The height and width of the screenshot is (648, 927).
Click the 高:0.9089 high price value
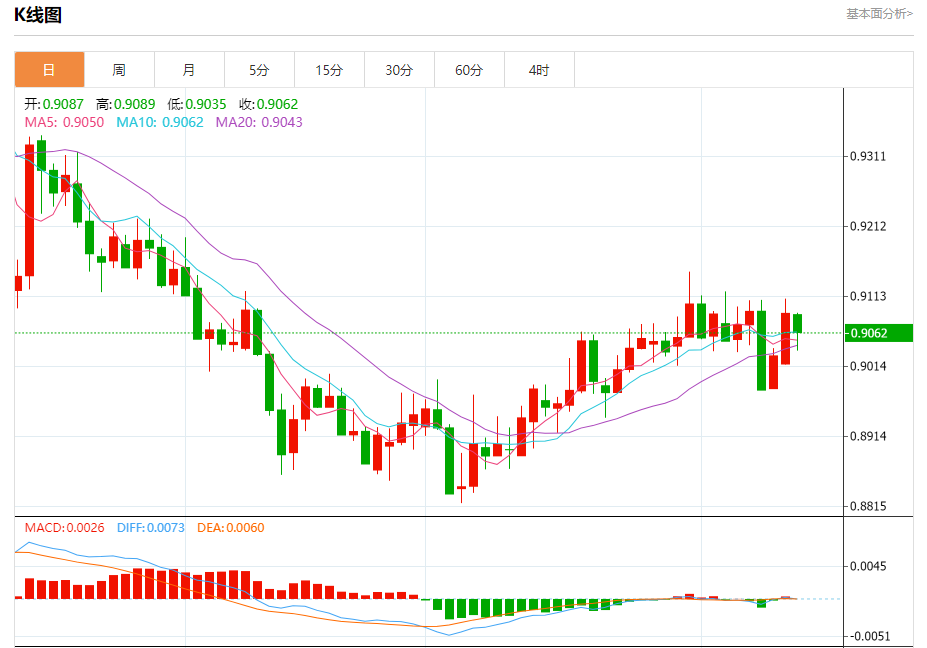125,104
